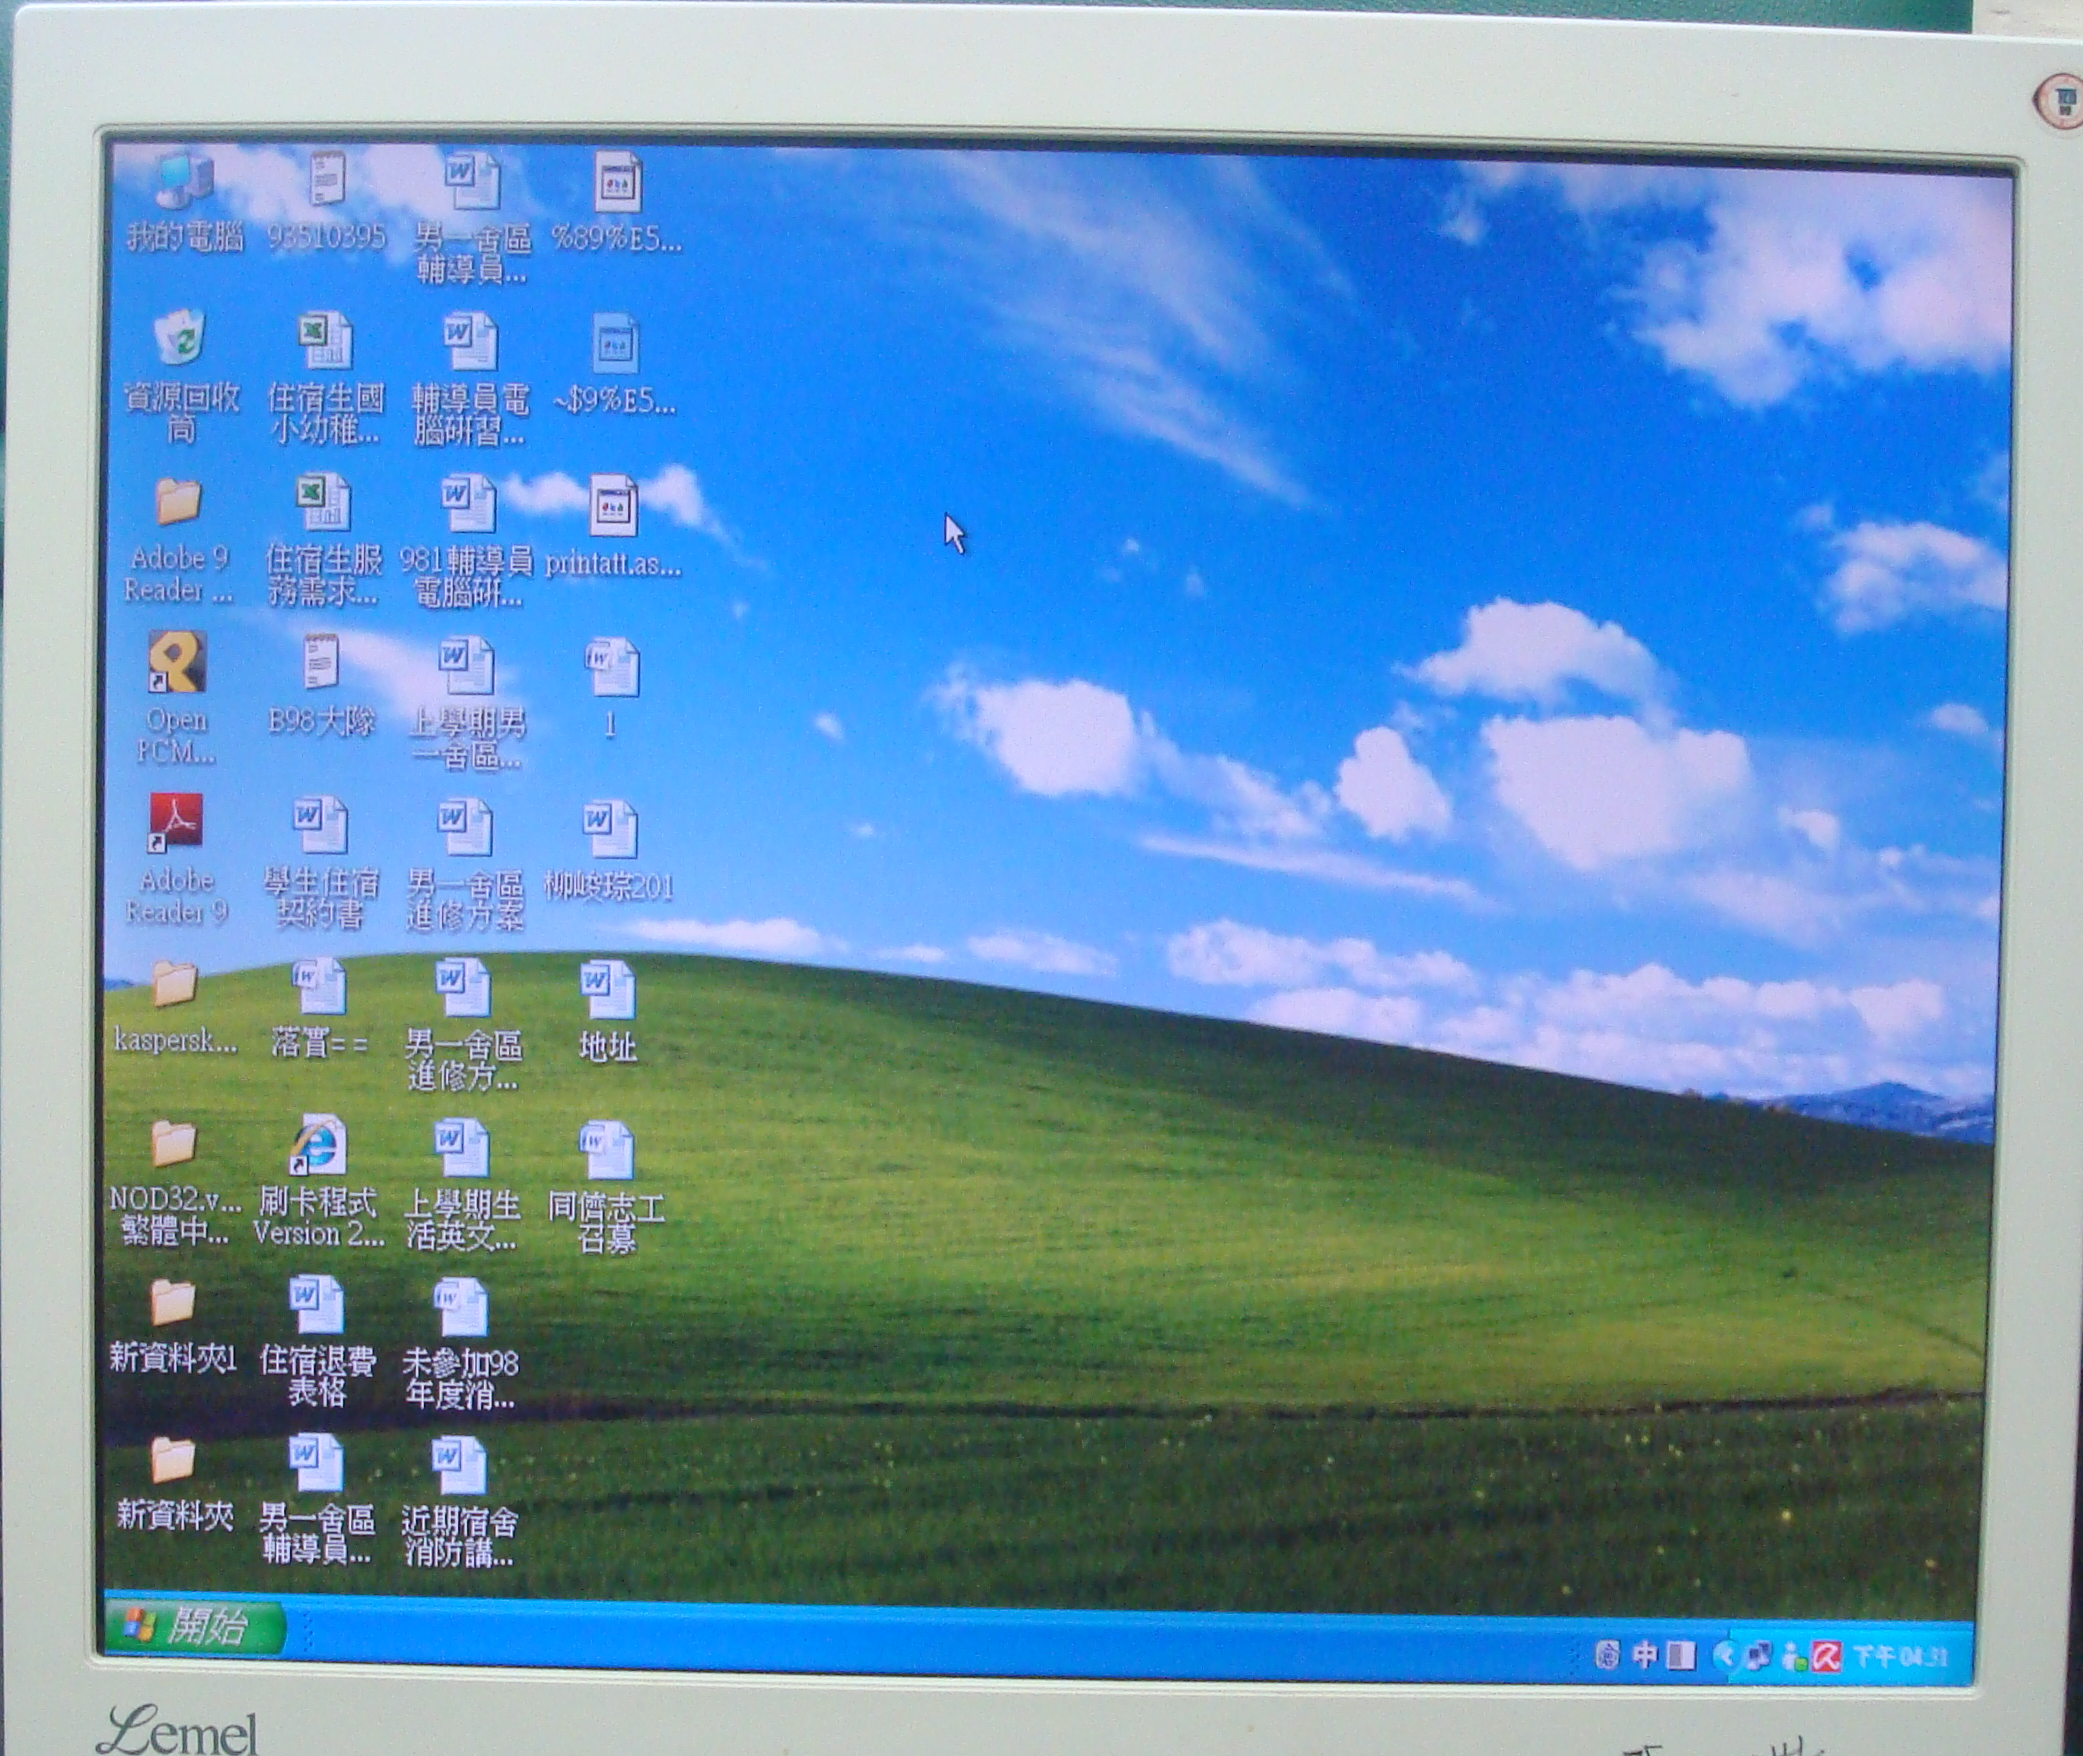This screenshot has height=1756, width=2083.
Task: Toggle the half/full-width shape indicator
Action: point(1683,1656)
